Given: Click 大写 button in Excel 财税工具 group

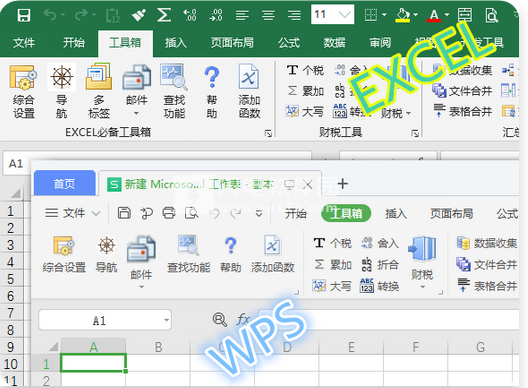Looking at the screenshot, I should (304, 111).
